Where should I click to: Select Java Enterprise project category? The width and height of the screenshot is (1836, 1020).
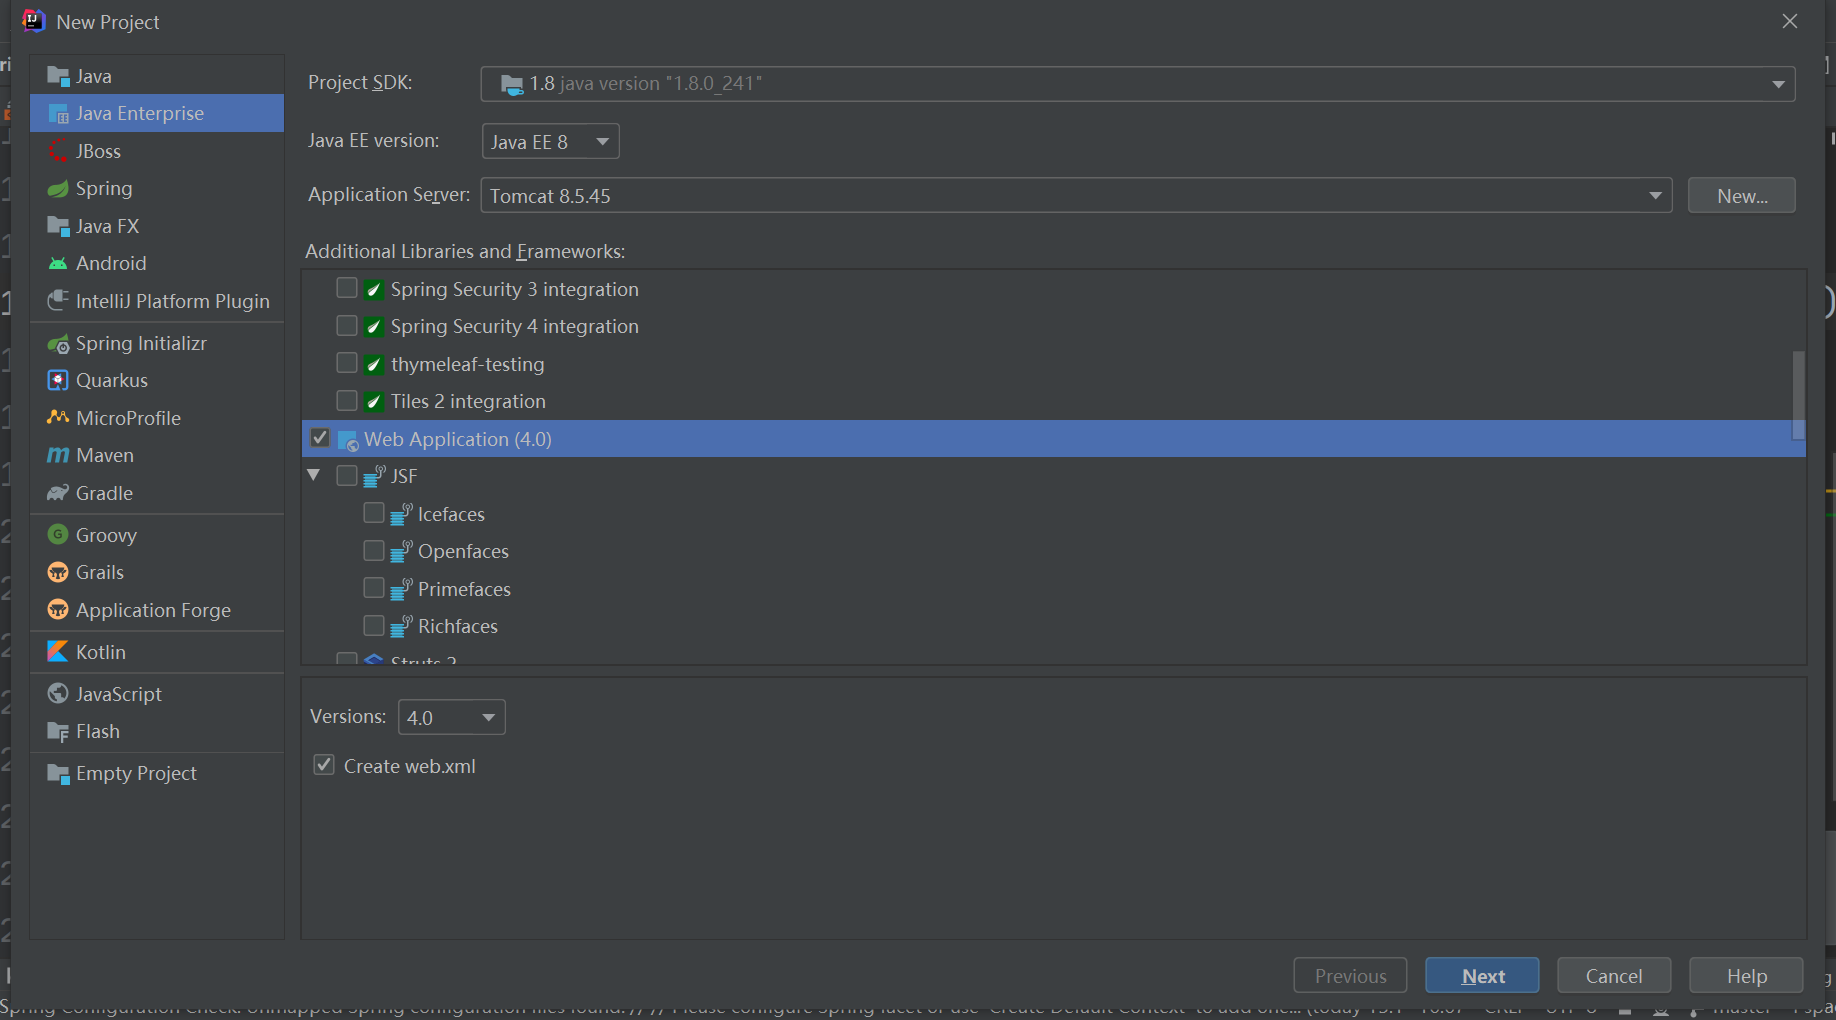coord(157,113)
